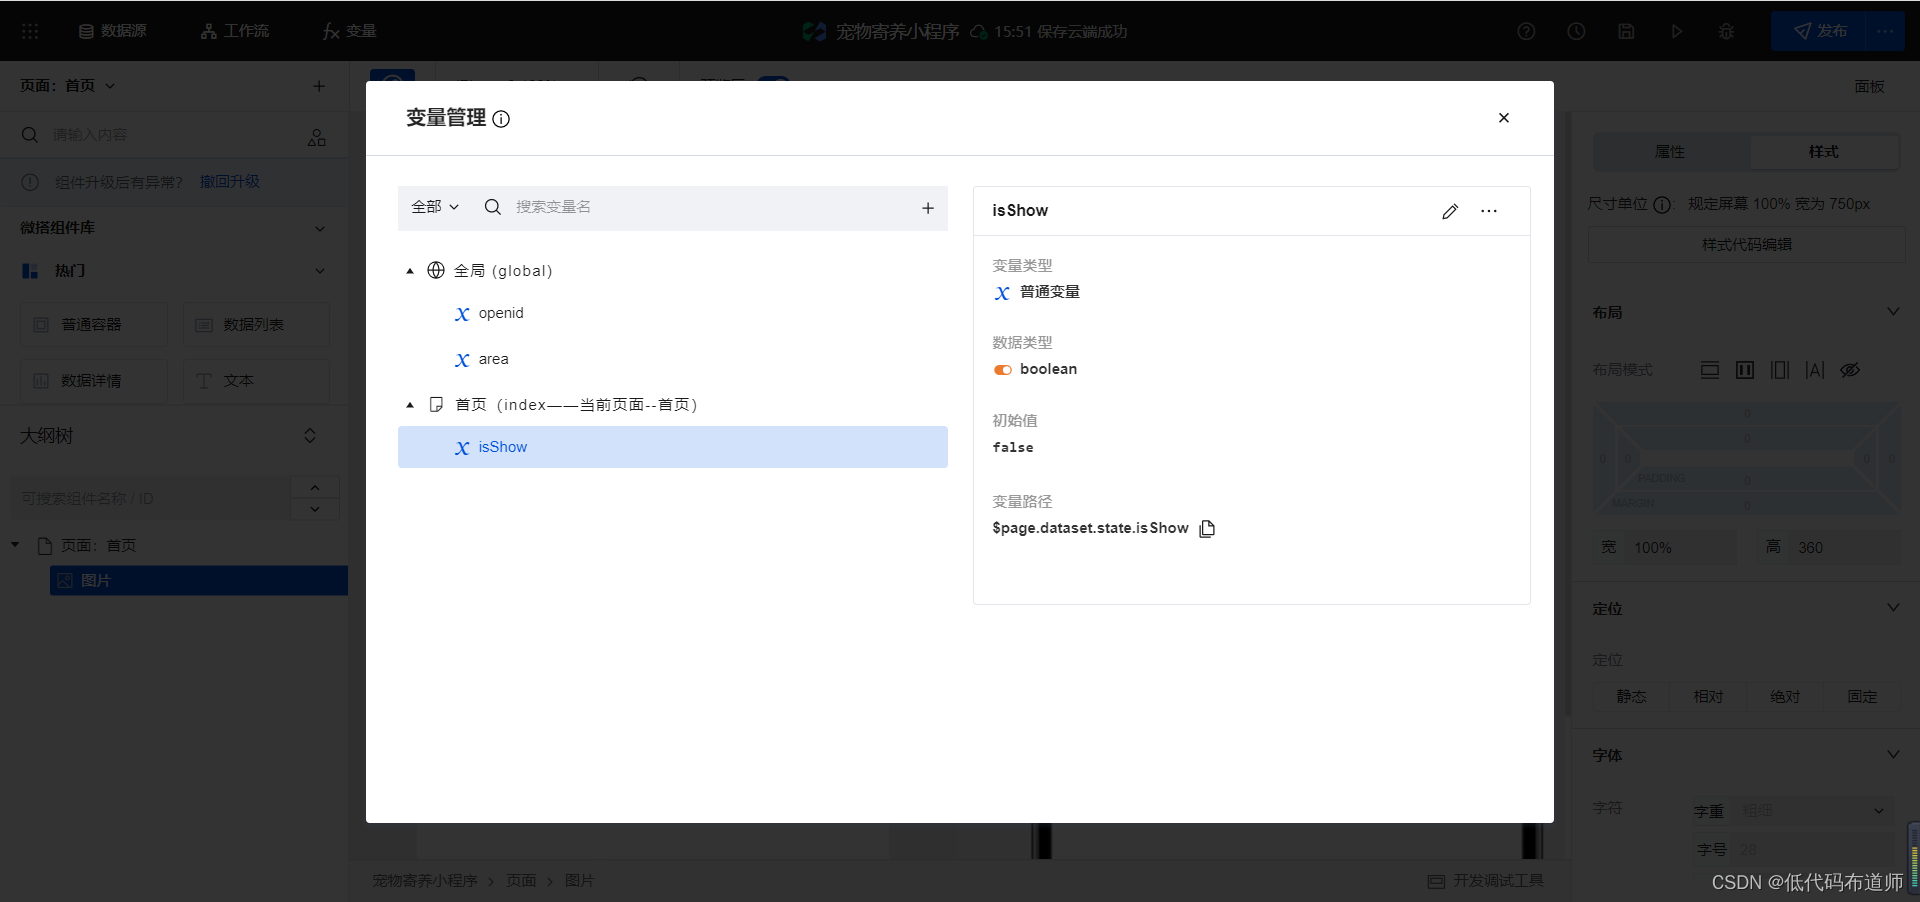1920x902 pixels.
Task: Open the 变量 menu in top bar
Action: click(350, 31)
